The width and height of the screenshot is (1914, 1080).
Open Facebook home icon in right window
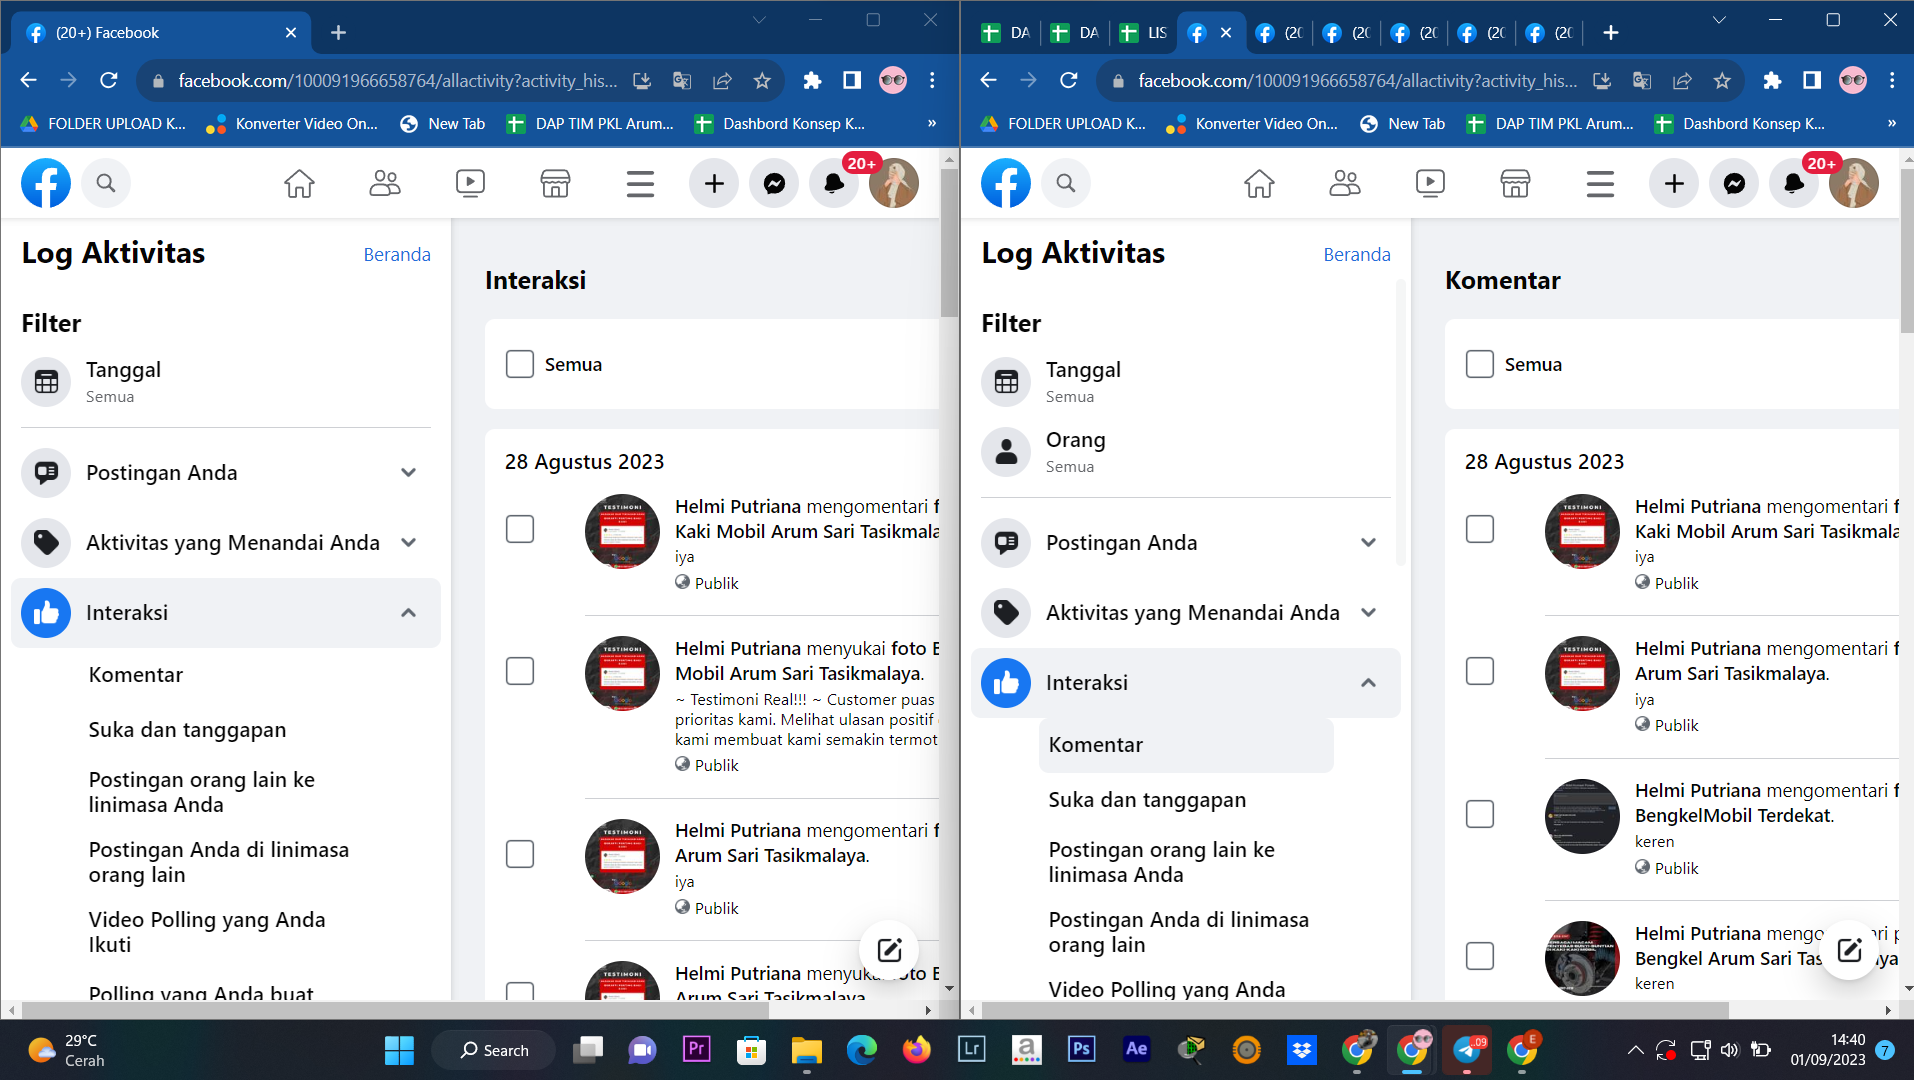1259,184
